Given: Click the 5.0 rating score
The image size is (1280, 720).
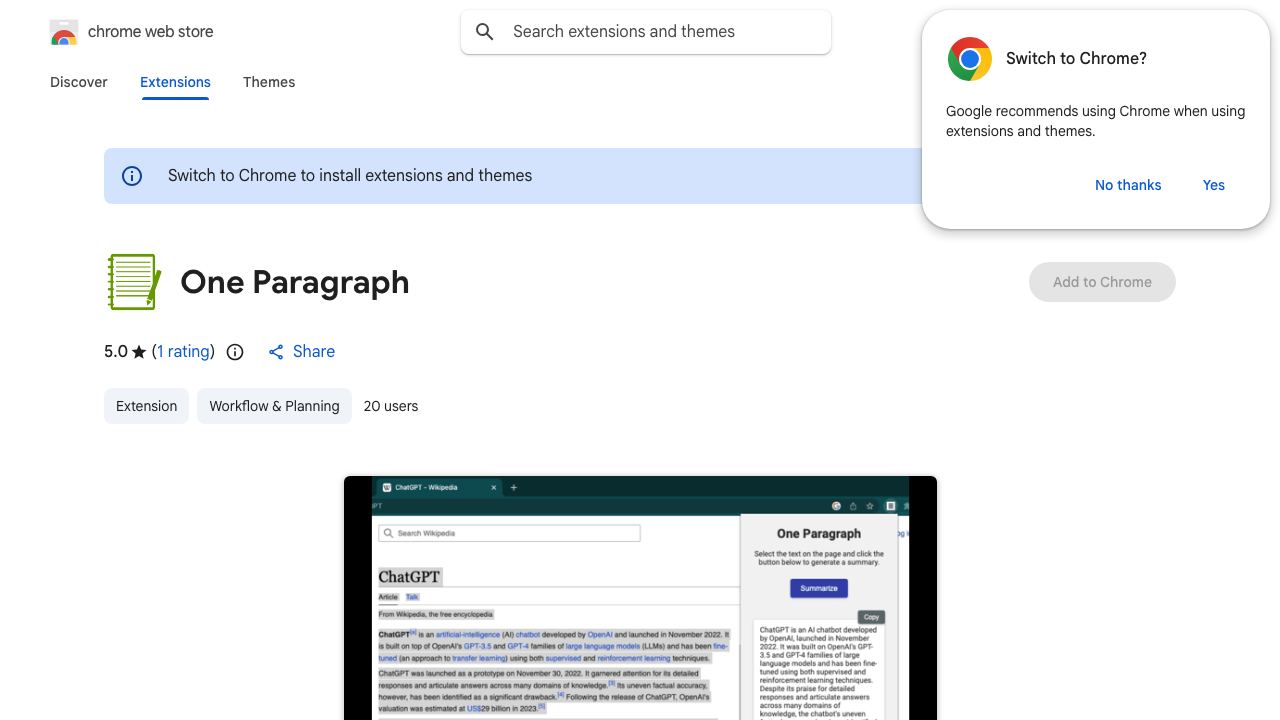Looking at the screenshot, I should 116,352.
